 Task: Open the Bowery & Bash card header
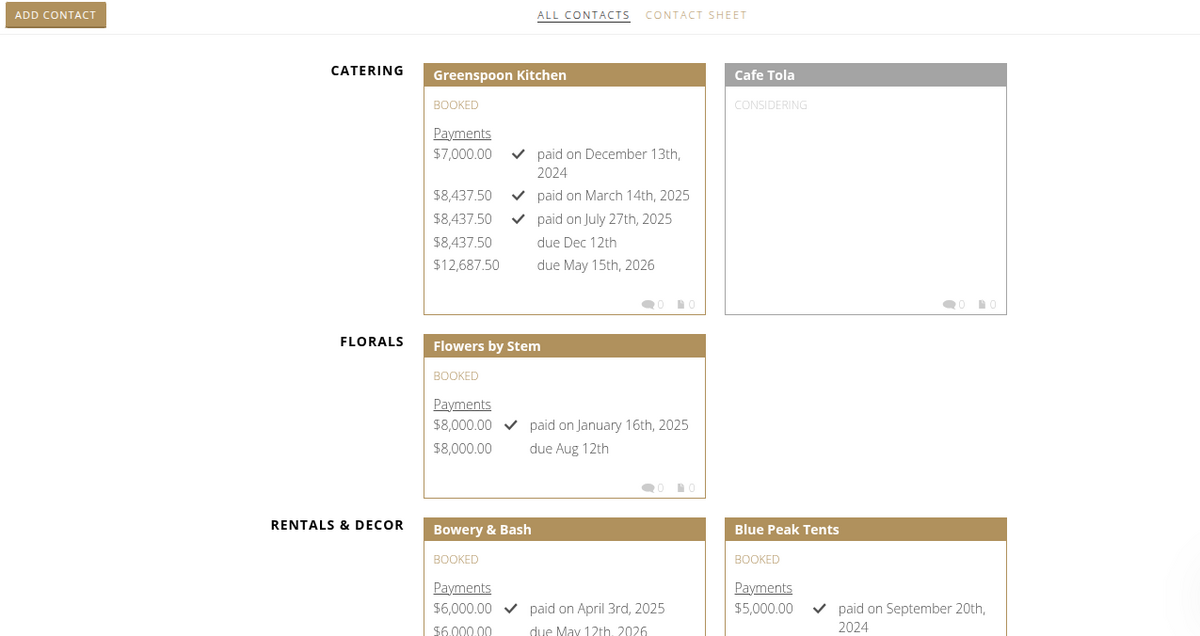click(x=565, y=529)
